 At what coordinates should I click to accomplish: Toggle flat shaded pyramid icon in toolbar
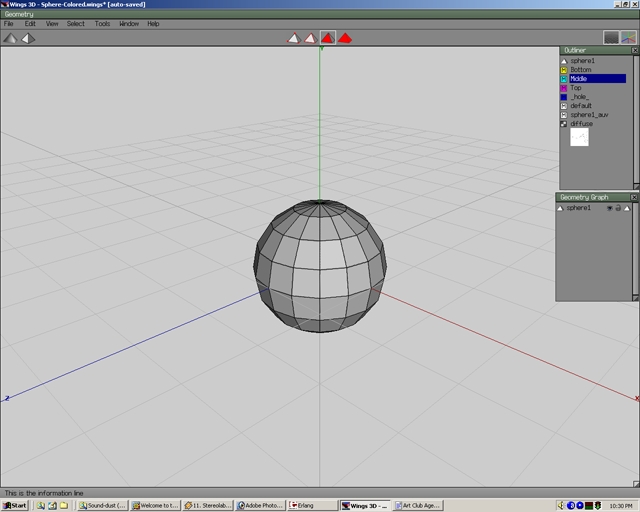[x=11, y=38]
